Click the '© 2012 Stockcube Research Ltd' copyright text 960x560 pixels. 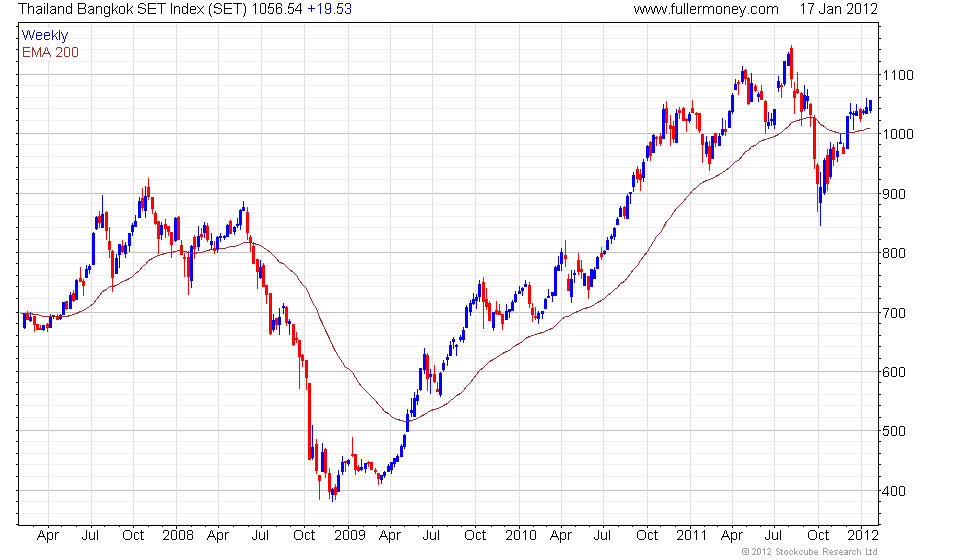pos(809,552)
